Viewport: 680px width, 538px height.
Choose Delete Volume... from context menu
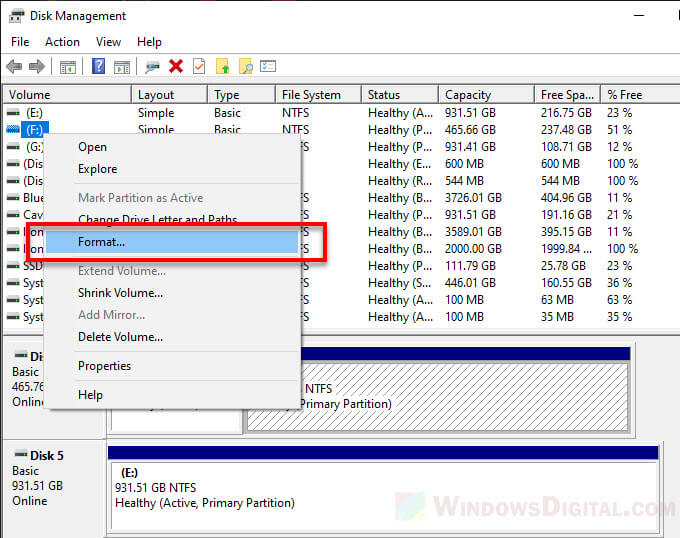[x=120, y=337]
